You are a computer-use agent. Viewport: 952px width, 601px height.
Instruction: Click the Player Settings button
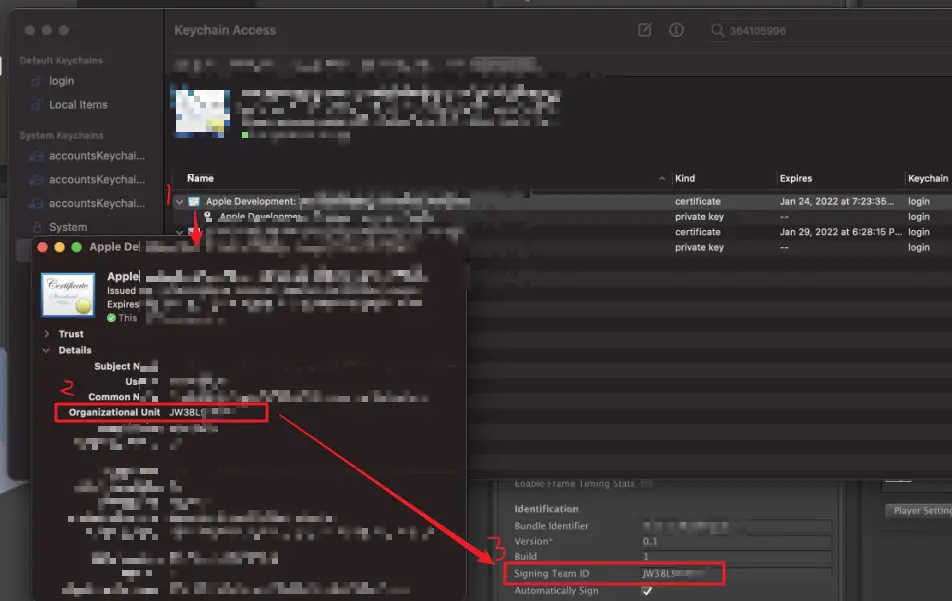point(919,511)
